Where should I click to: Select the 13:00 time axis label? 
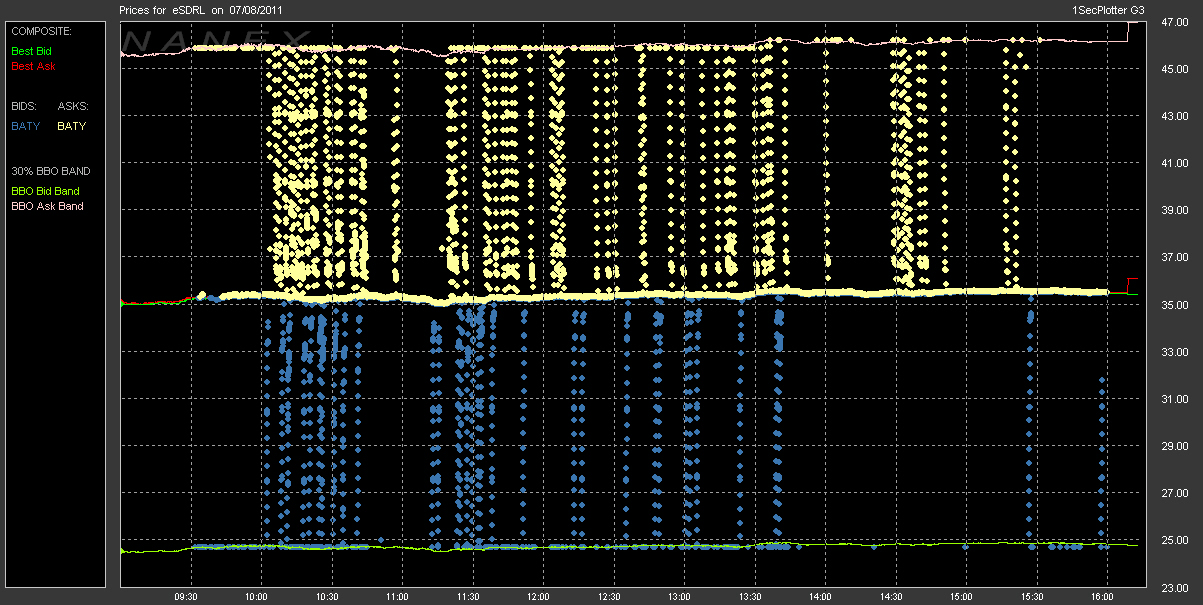[x=680, y=597]
